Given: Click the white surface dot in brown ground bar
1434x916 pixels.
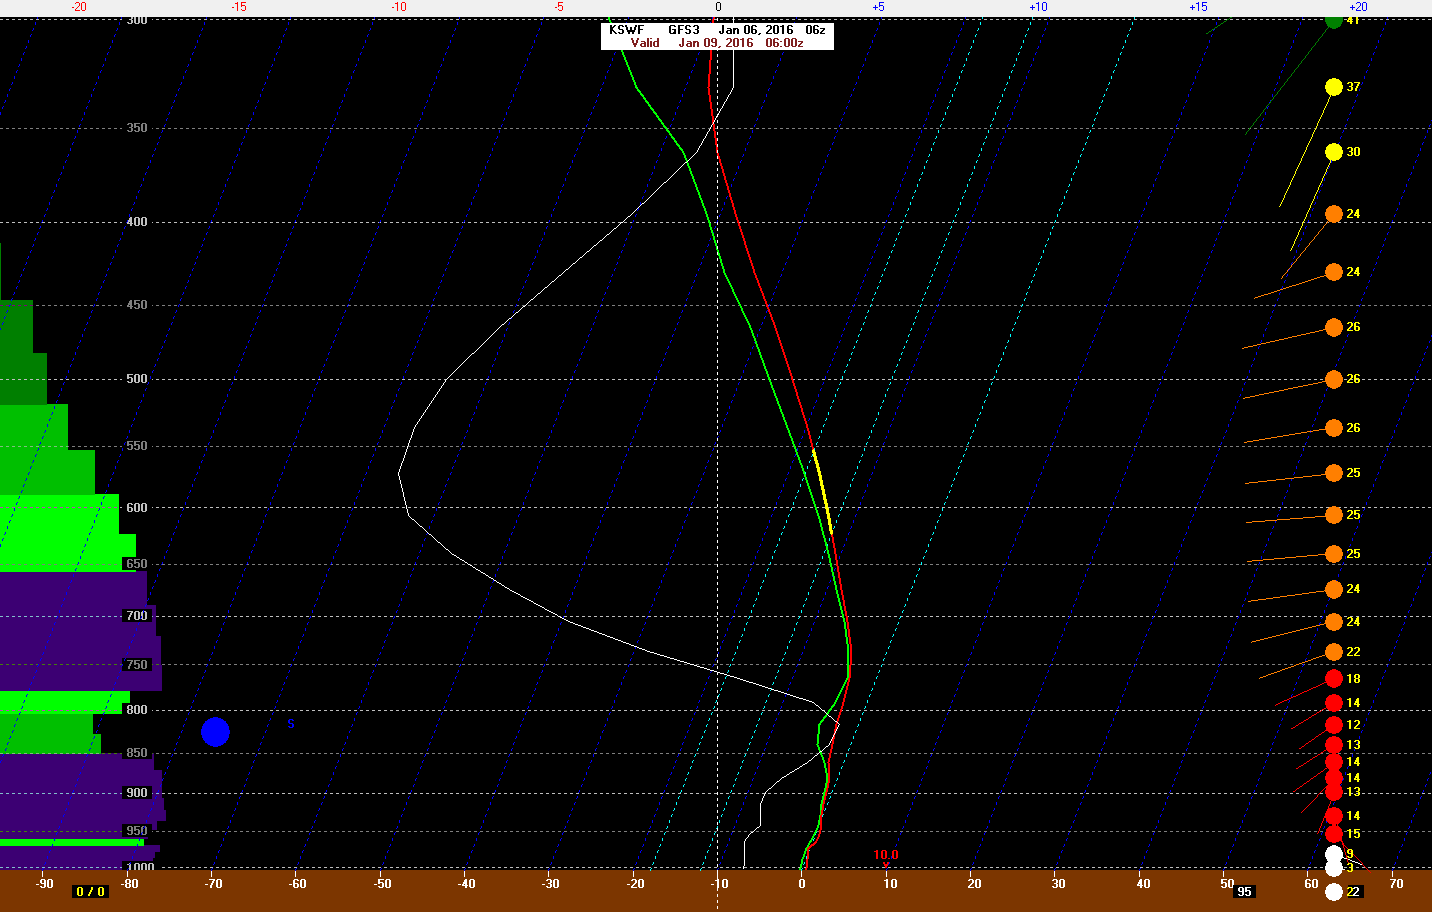Looking at the screenshot, I should tap(1333, 892).
